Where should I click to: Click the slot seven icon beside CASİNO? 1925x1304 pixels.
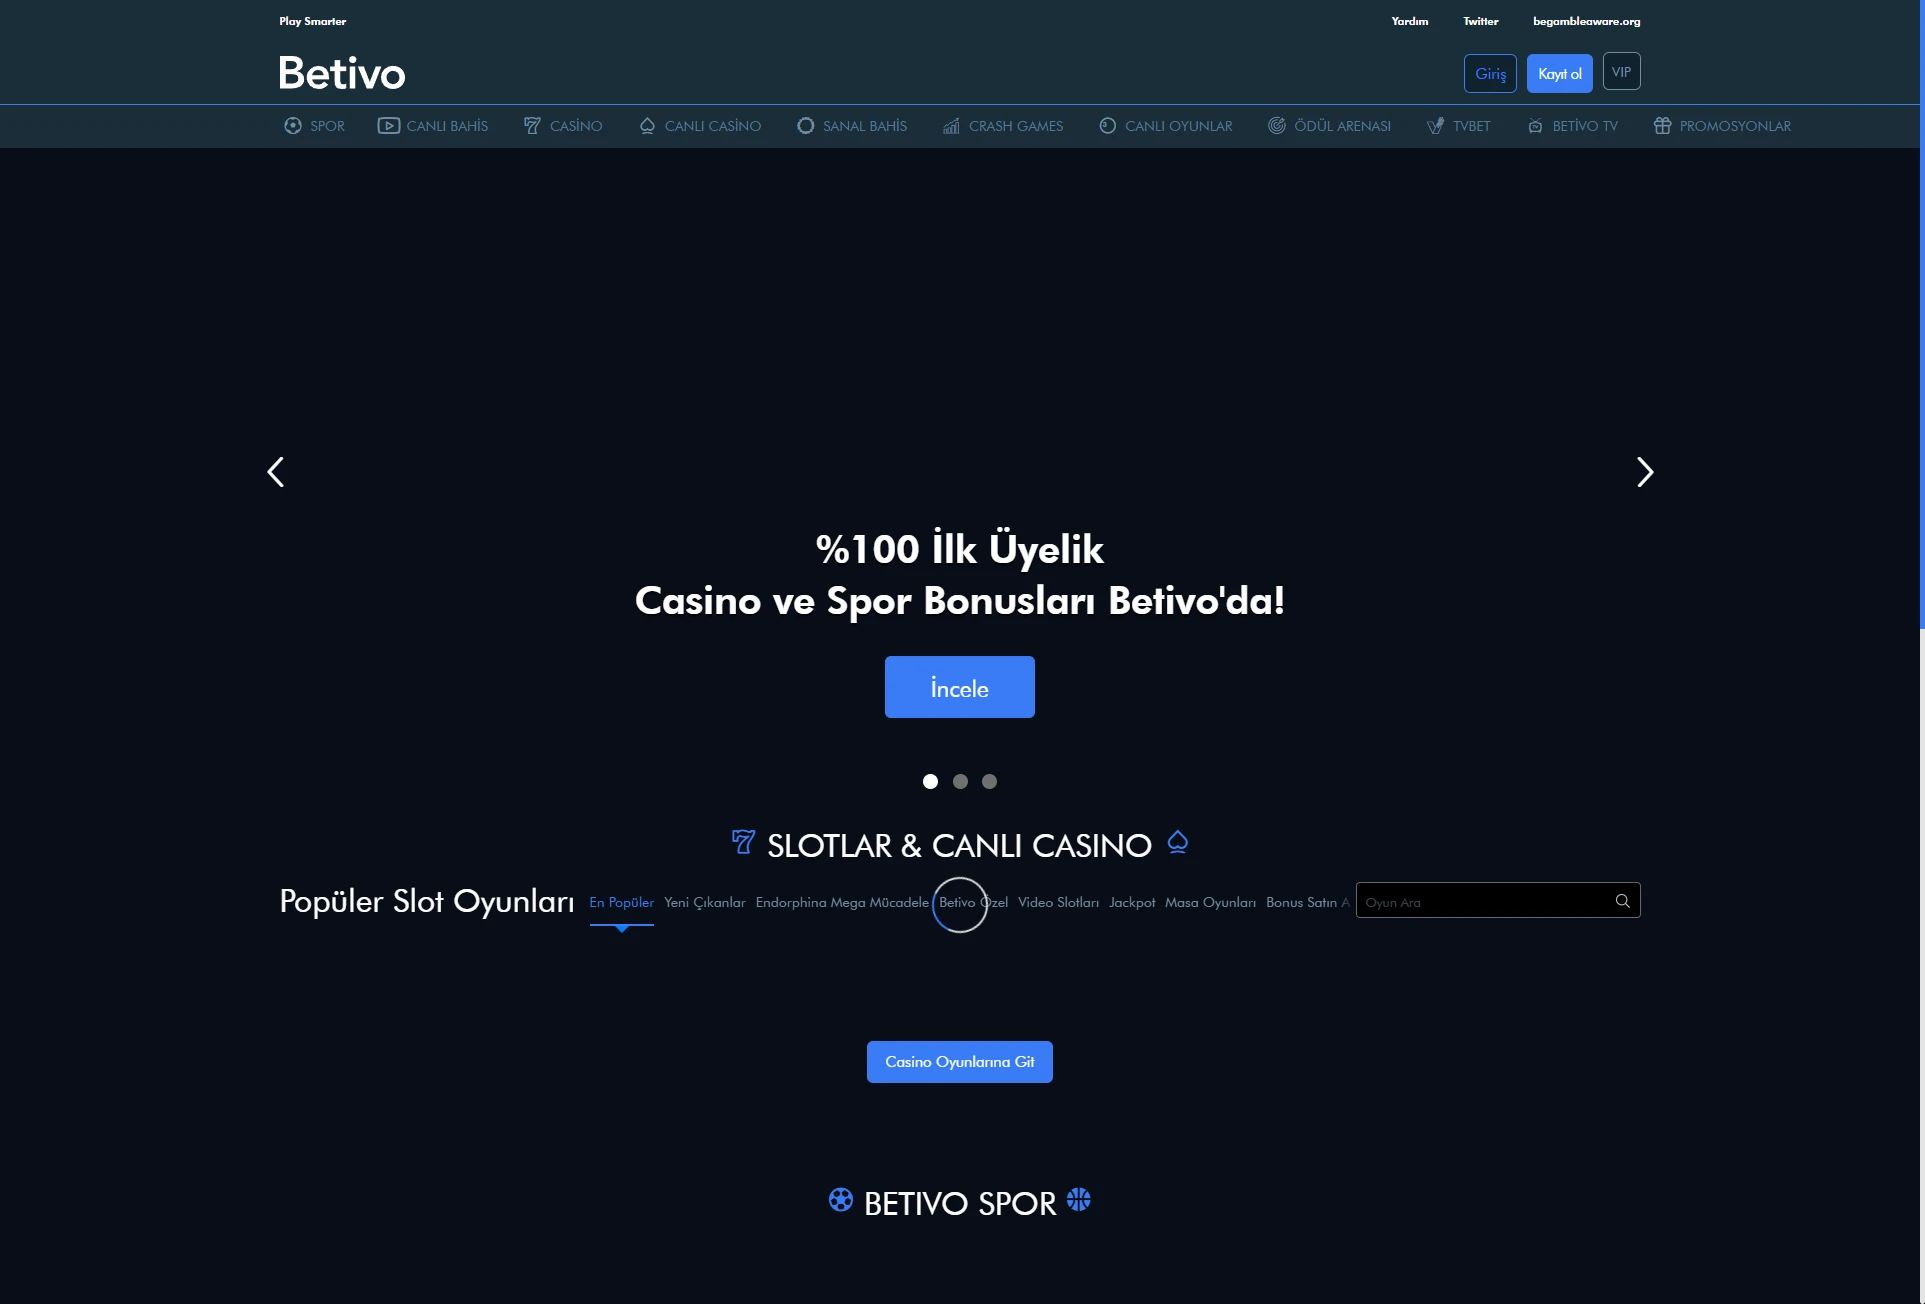pyautogui.click(x=532, y=126)
